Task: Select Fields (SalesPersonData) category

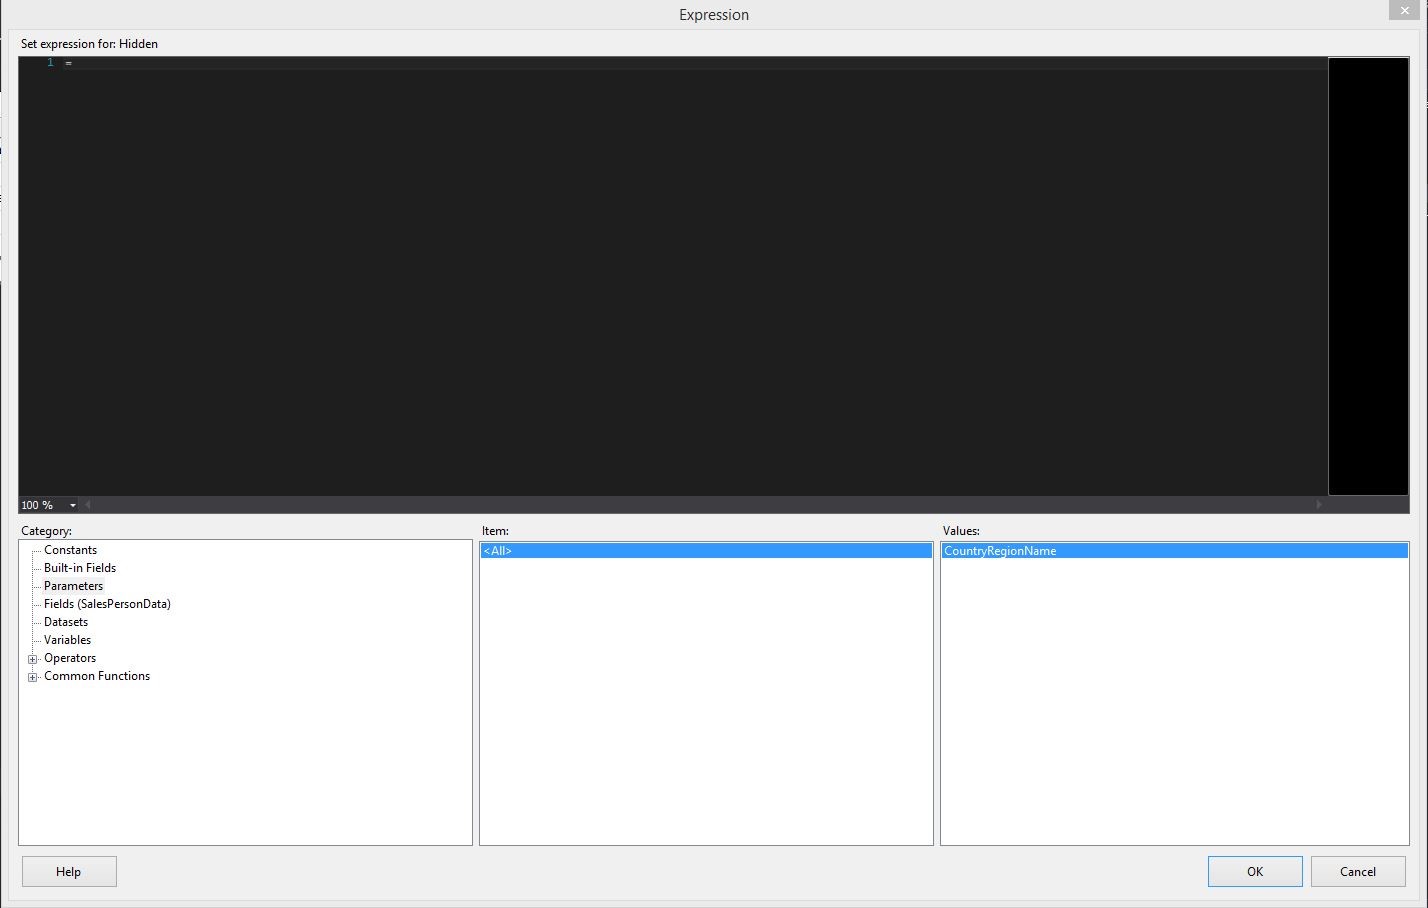Action: [x=107, y=604]
